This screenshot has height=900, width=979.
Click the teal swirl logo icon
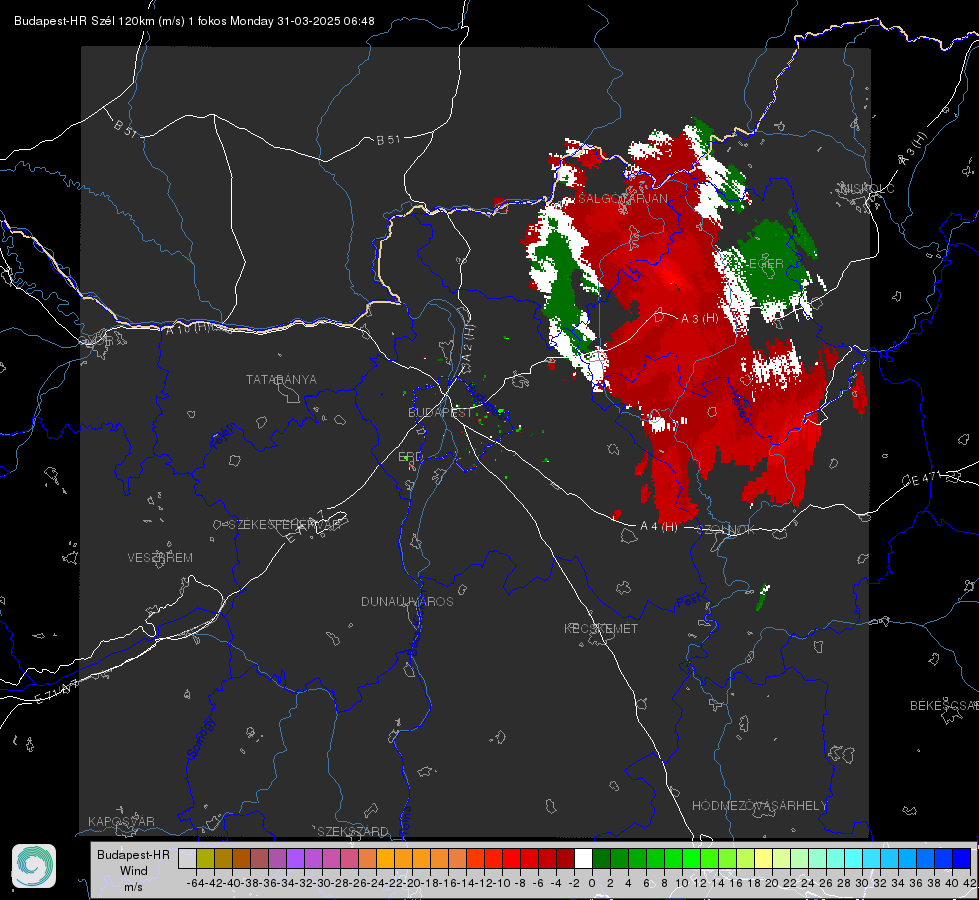click(34, 866)
